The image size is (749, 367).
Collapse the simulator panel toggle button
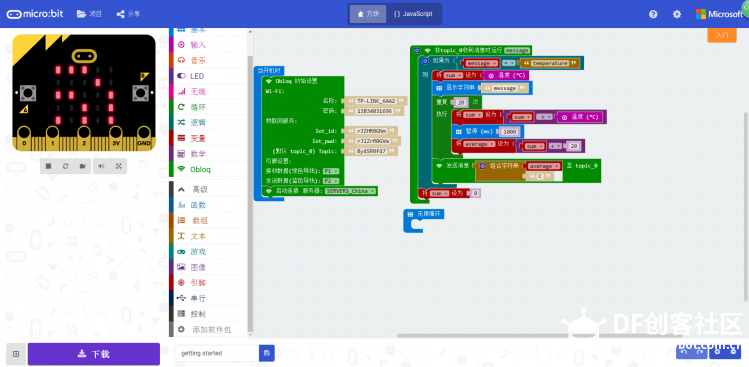click(16, 354)
